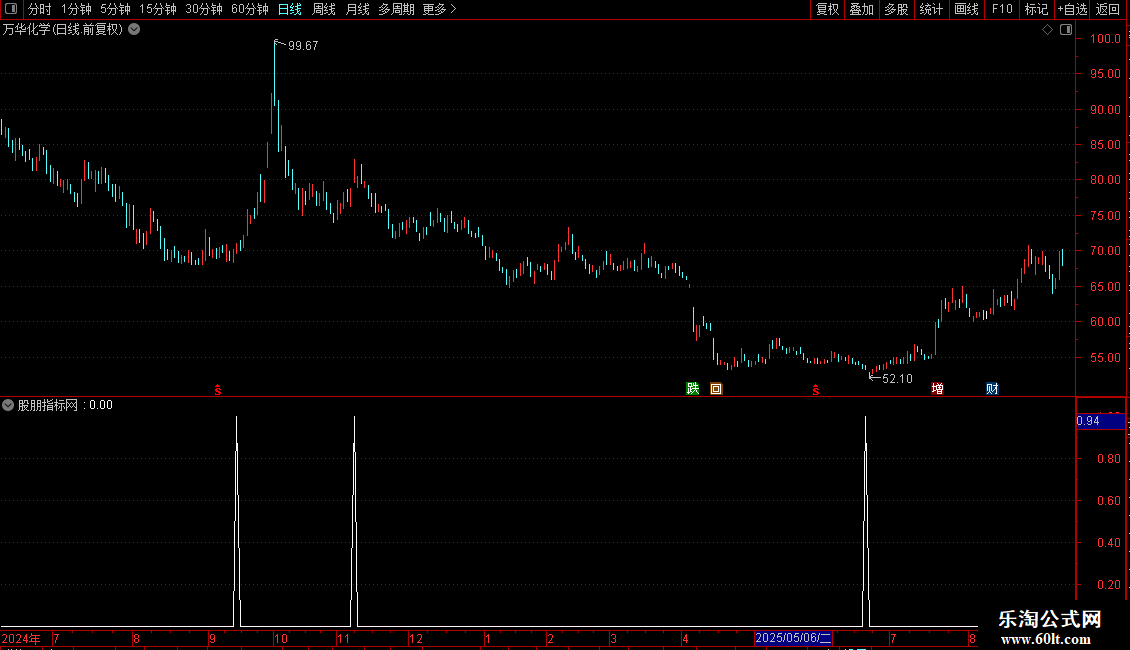
Task: Select the 1分钟 period
Action: click(76, 9)
